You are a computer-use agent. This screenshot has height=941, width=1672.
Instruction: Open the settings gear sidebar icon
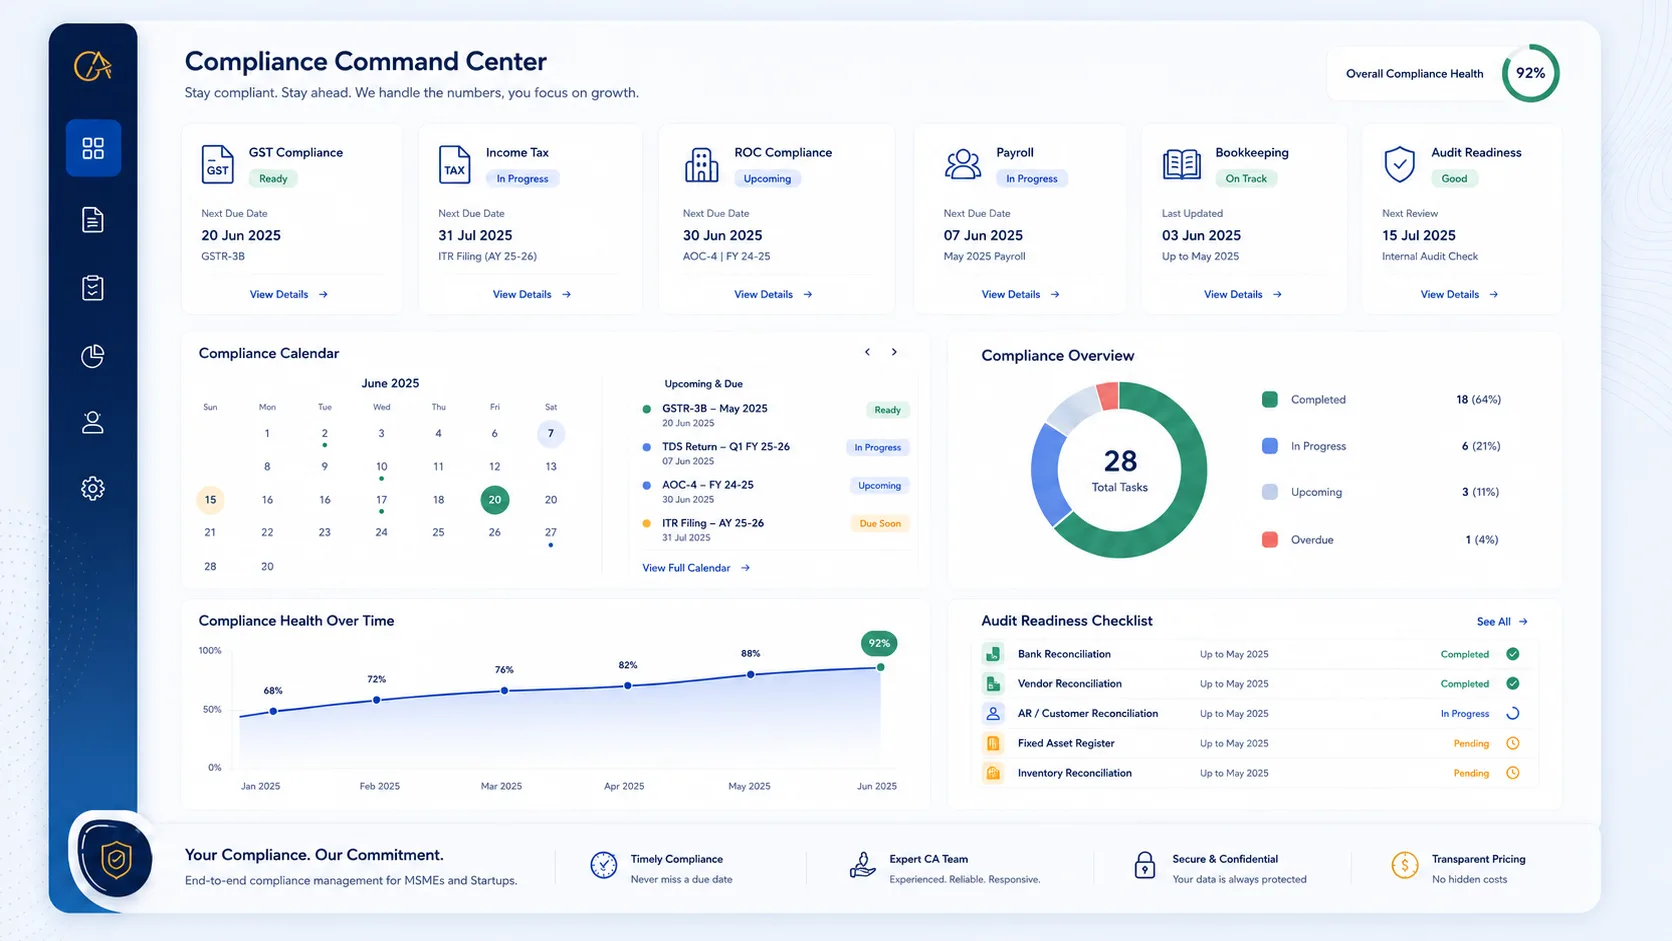[x=93, y=488]
